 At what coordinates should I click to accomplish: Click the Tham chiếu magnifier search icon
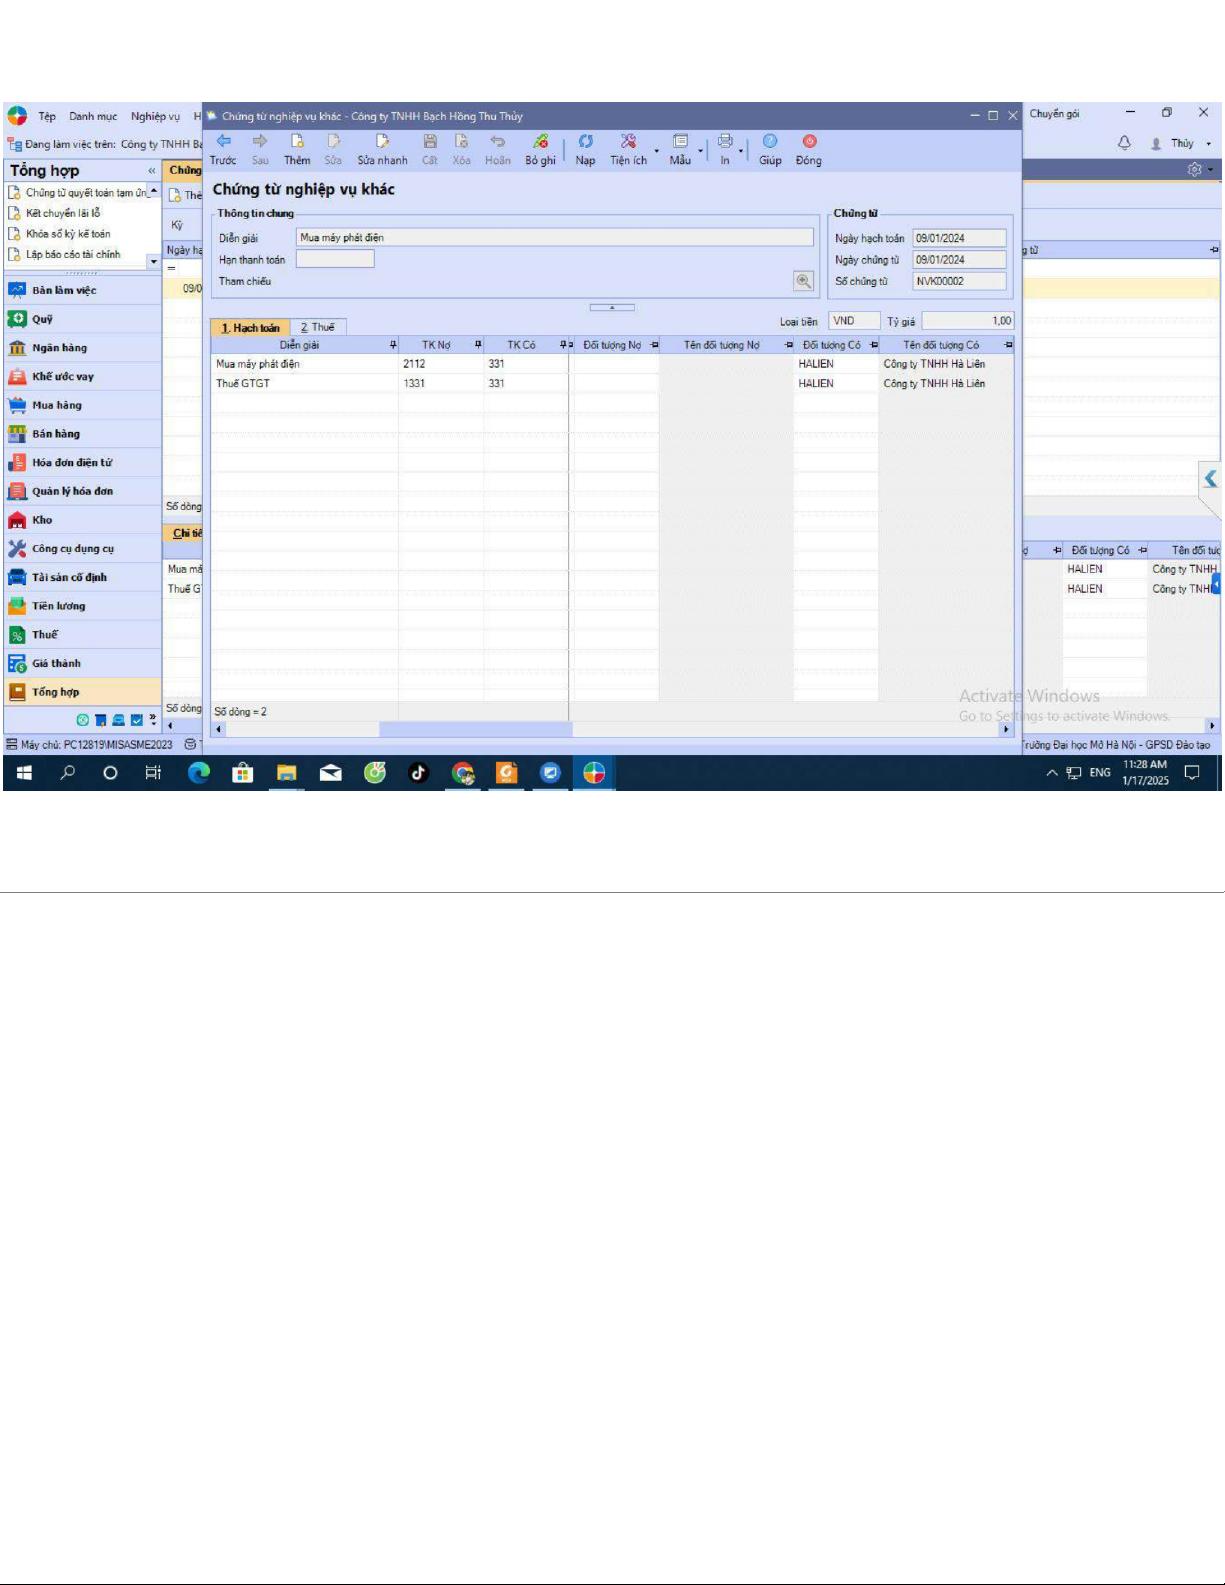(x=803, y=281)
